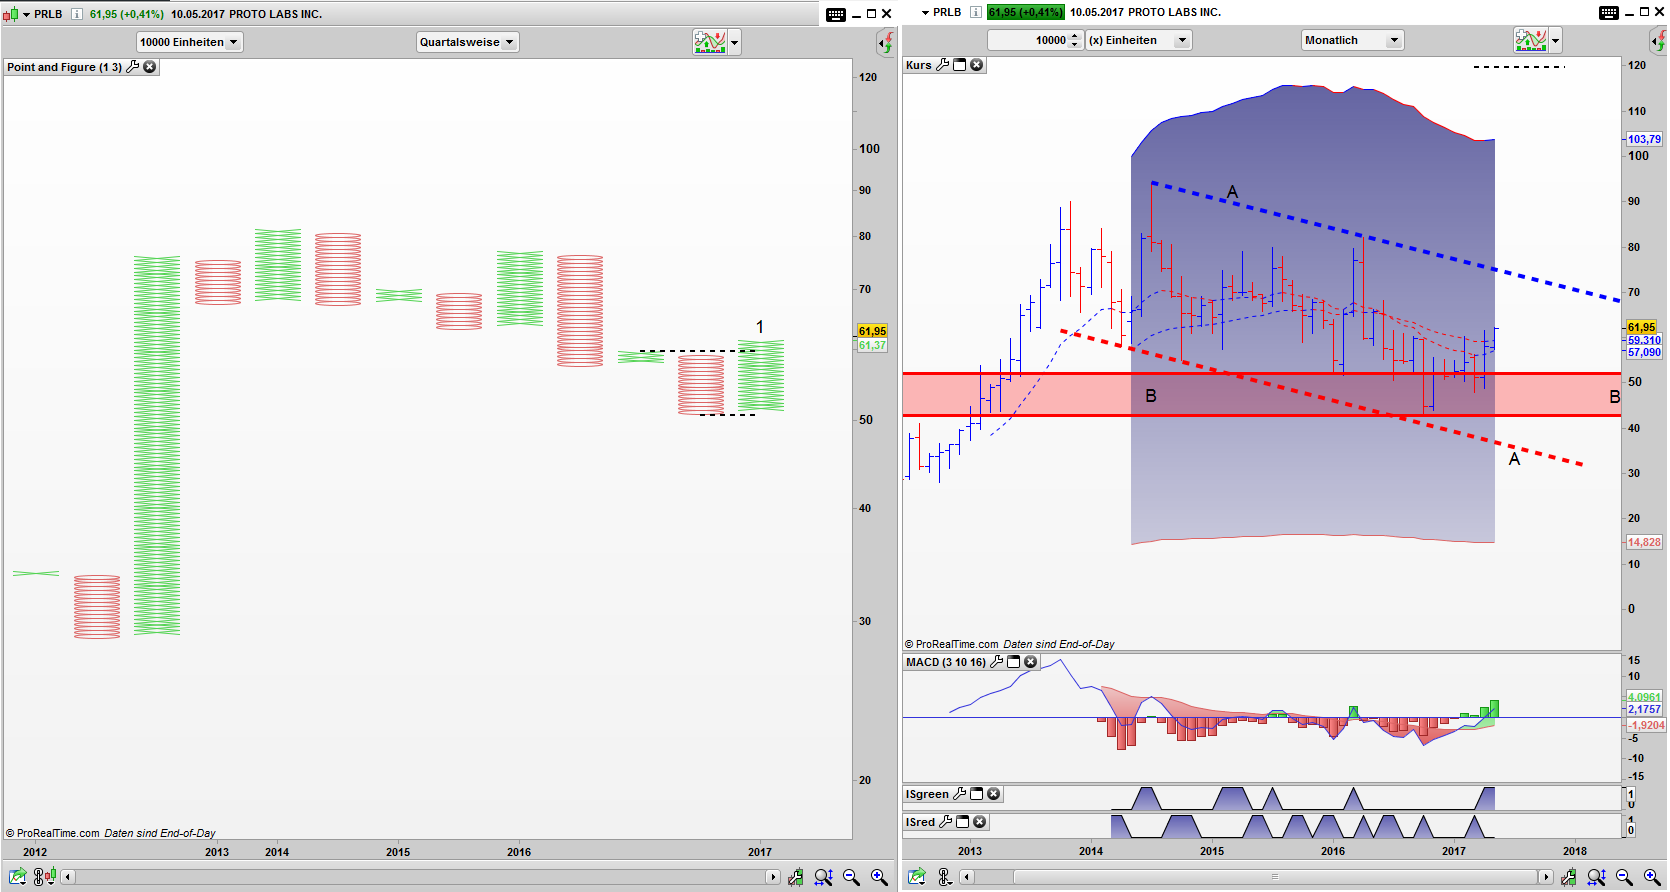Open the (x) Einheiten units dropdown
The image size is (1670, 892).
[1138, 40]
